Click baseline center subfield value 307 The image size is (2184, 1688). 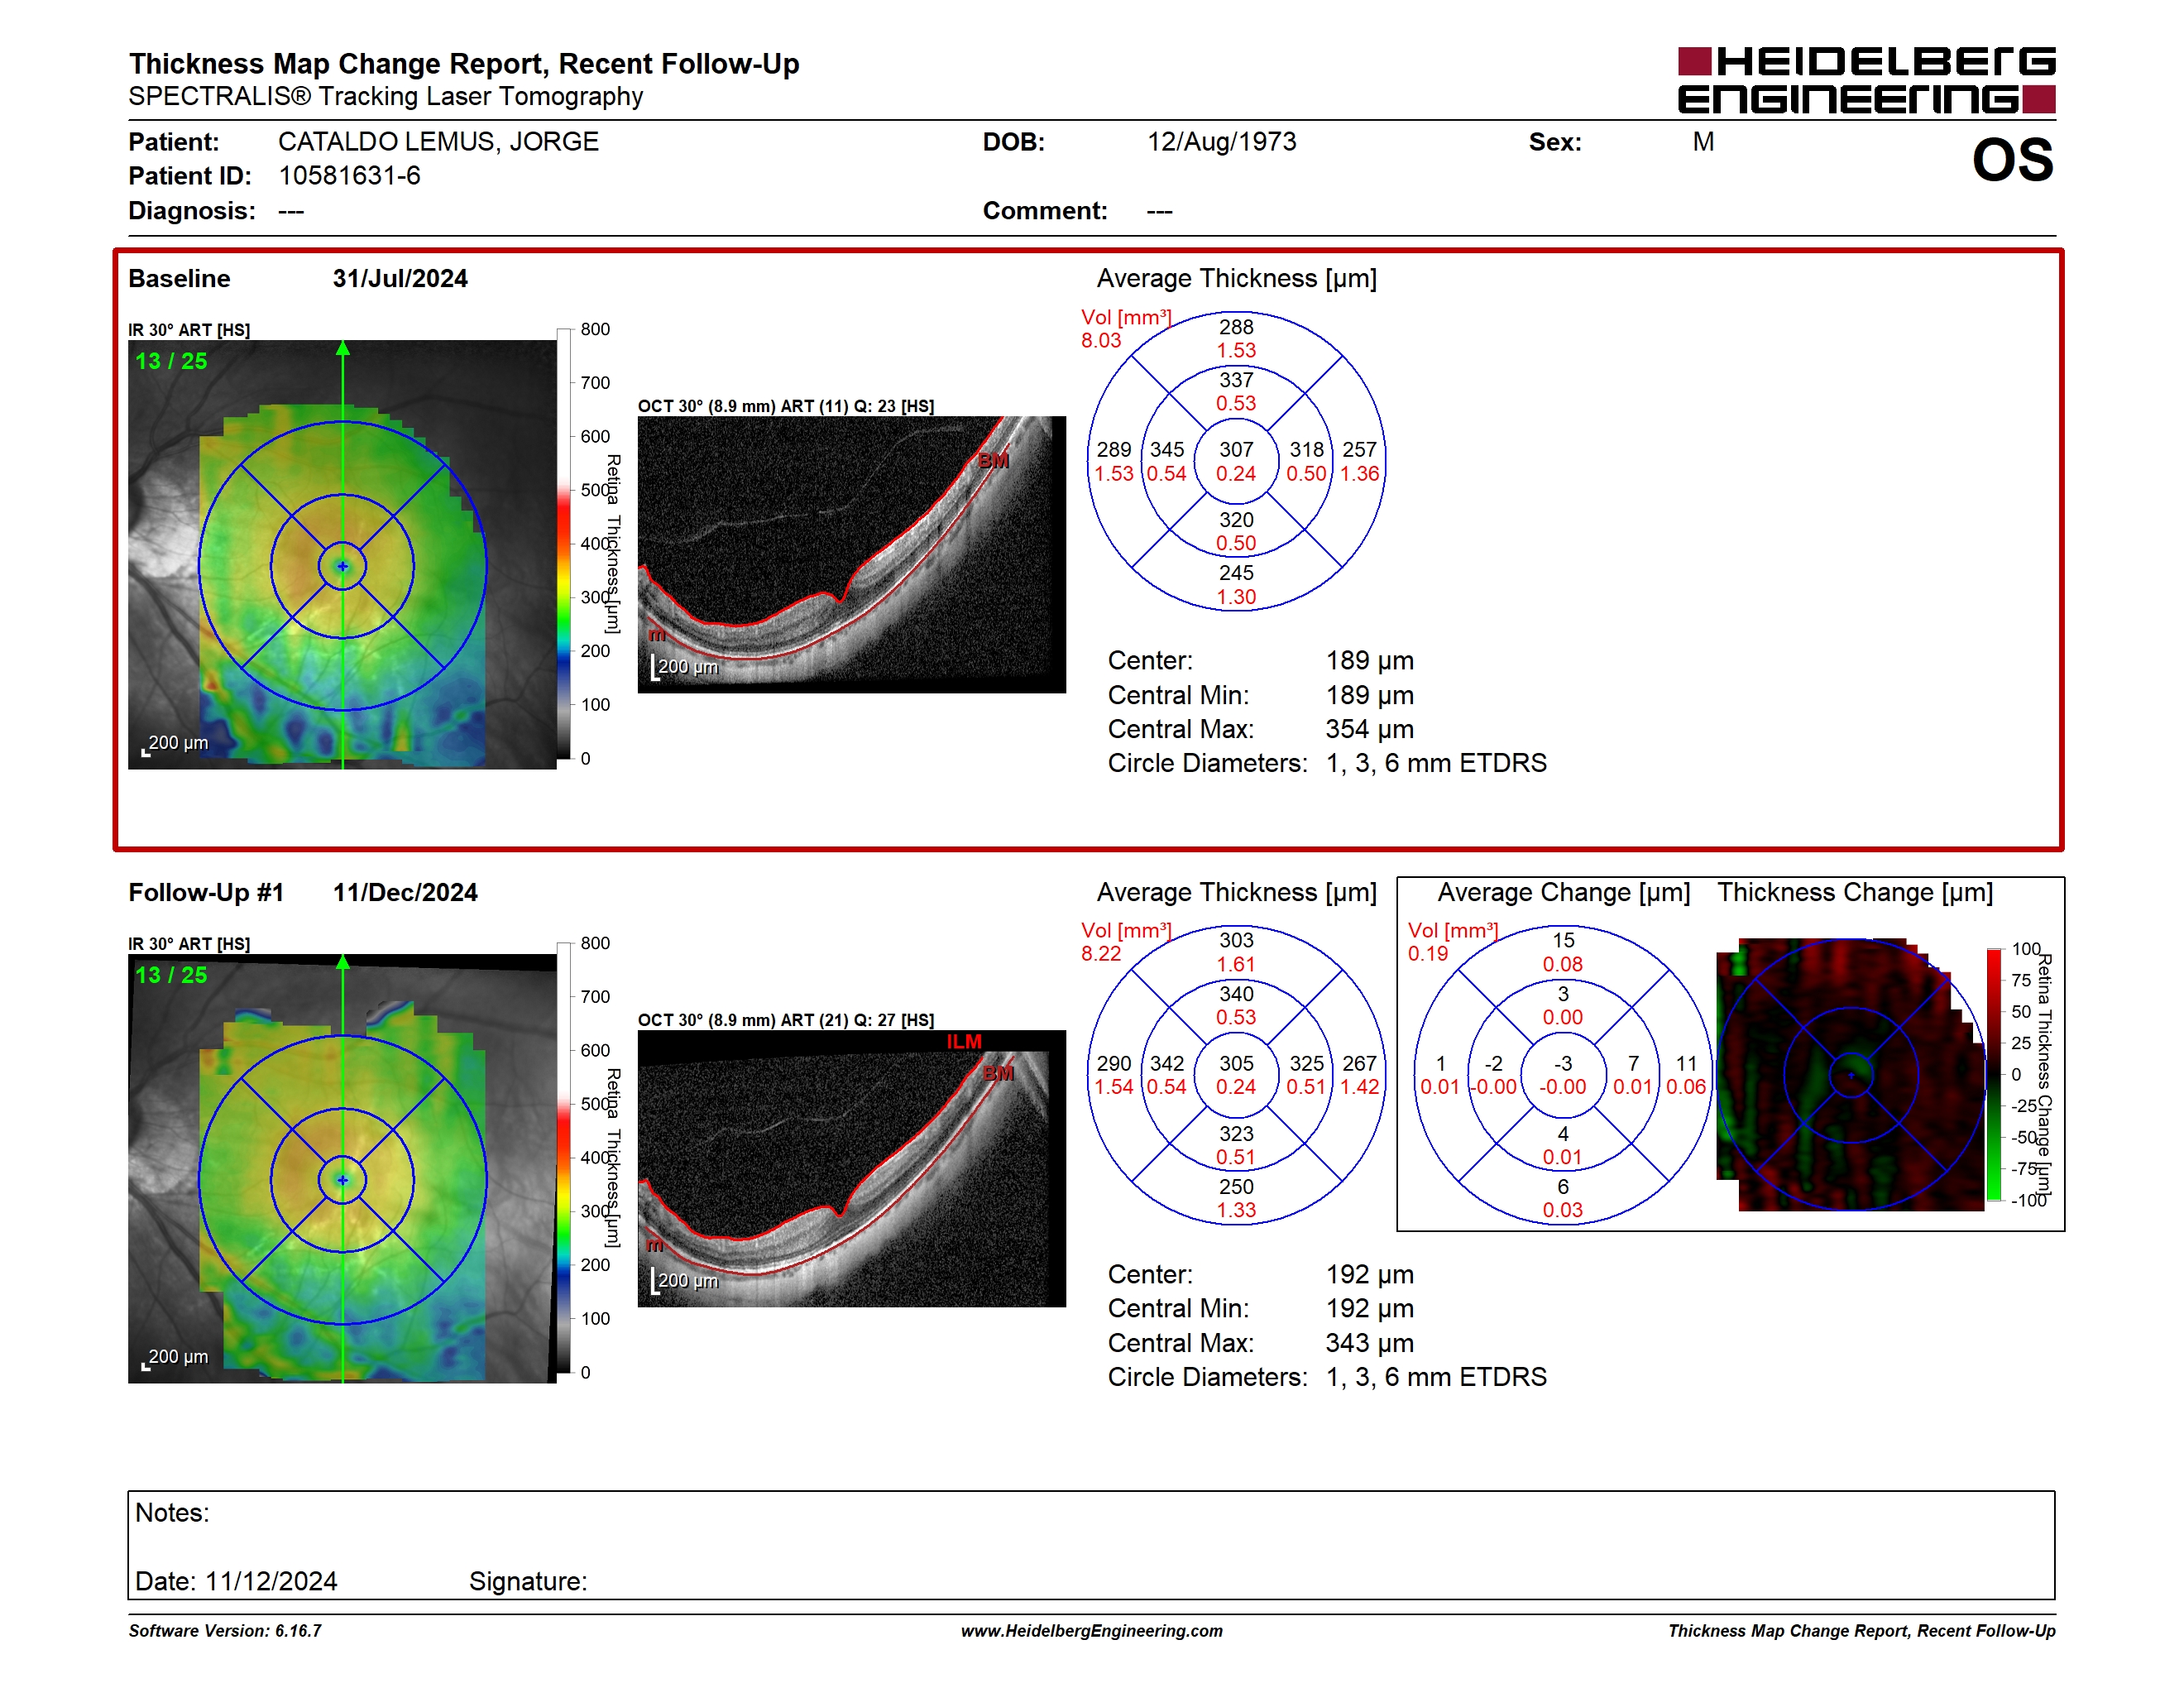coord(1236,450)
